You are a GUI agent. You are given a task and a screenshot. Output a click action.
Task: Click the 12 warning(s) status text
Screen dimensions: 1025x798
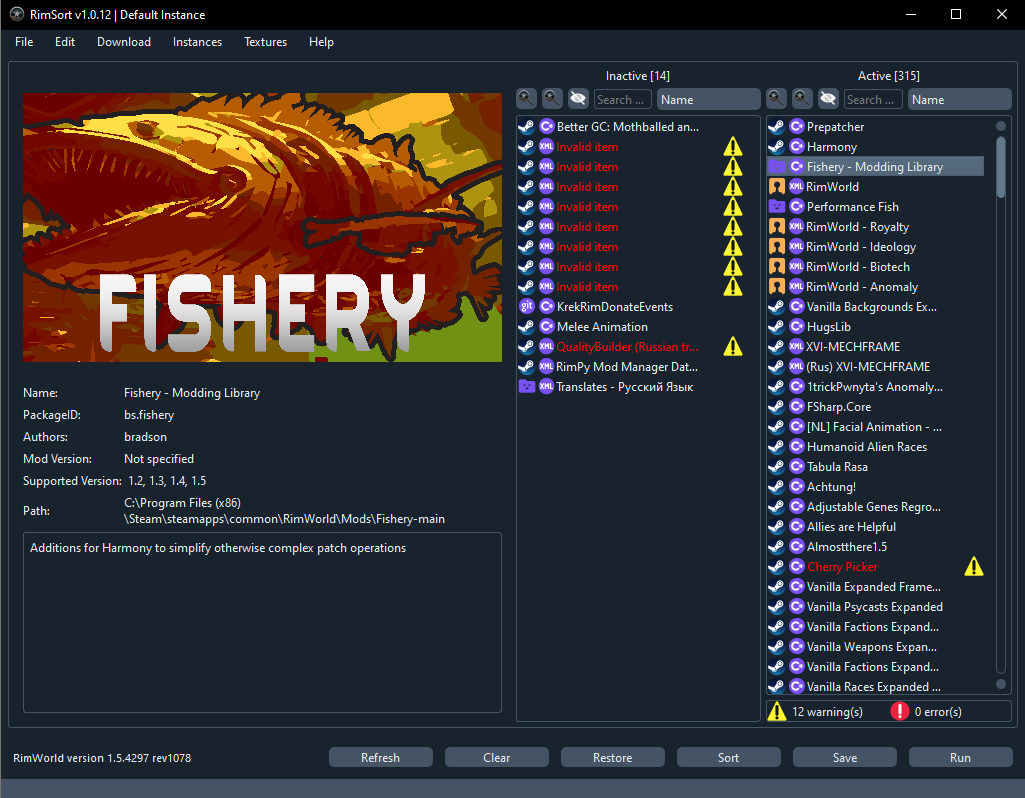pyautogui.click(x=827, y=712)
